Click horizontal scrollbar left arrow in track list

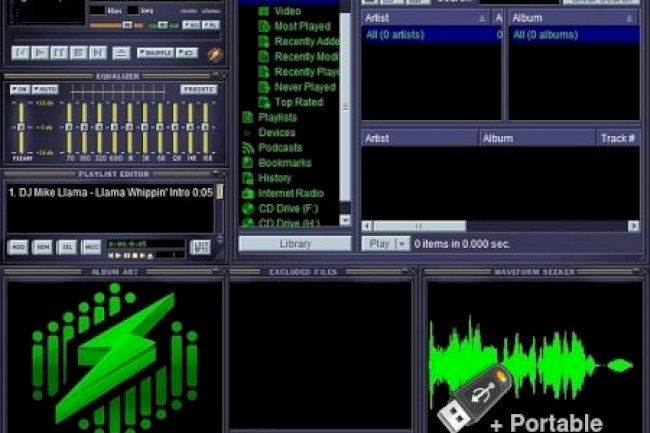pos(367,226)
